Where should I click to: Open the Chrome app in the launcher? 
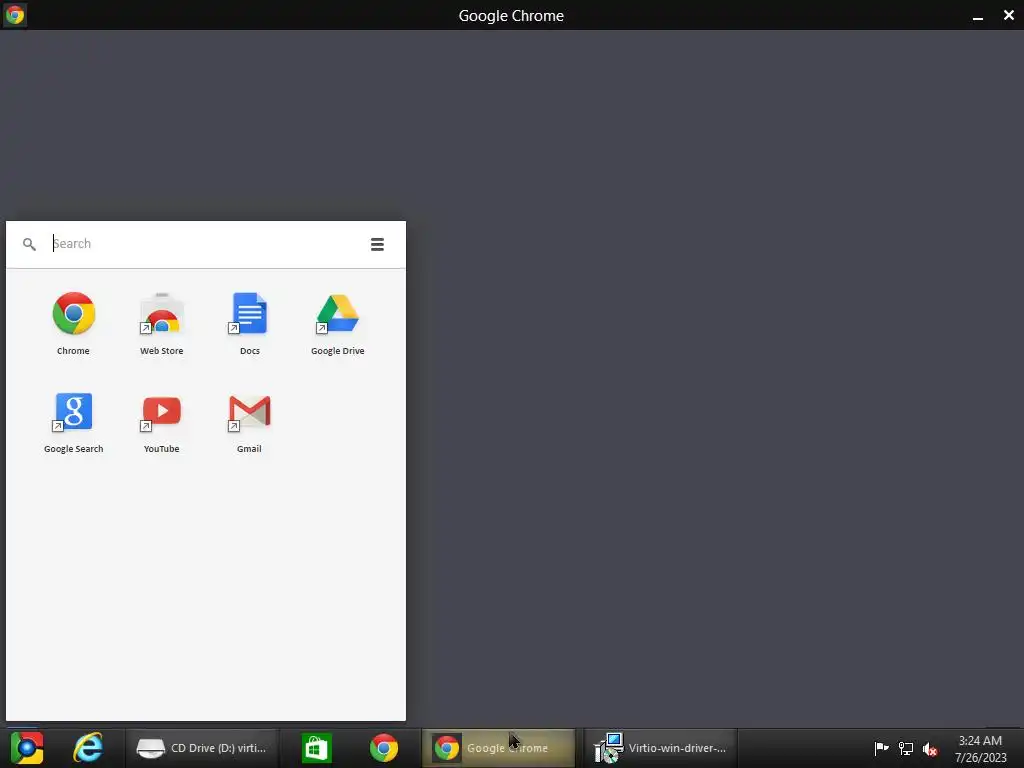click(x=73, y=323)
